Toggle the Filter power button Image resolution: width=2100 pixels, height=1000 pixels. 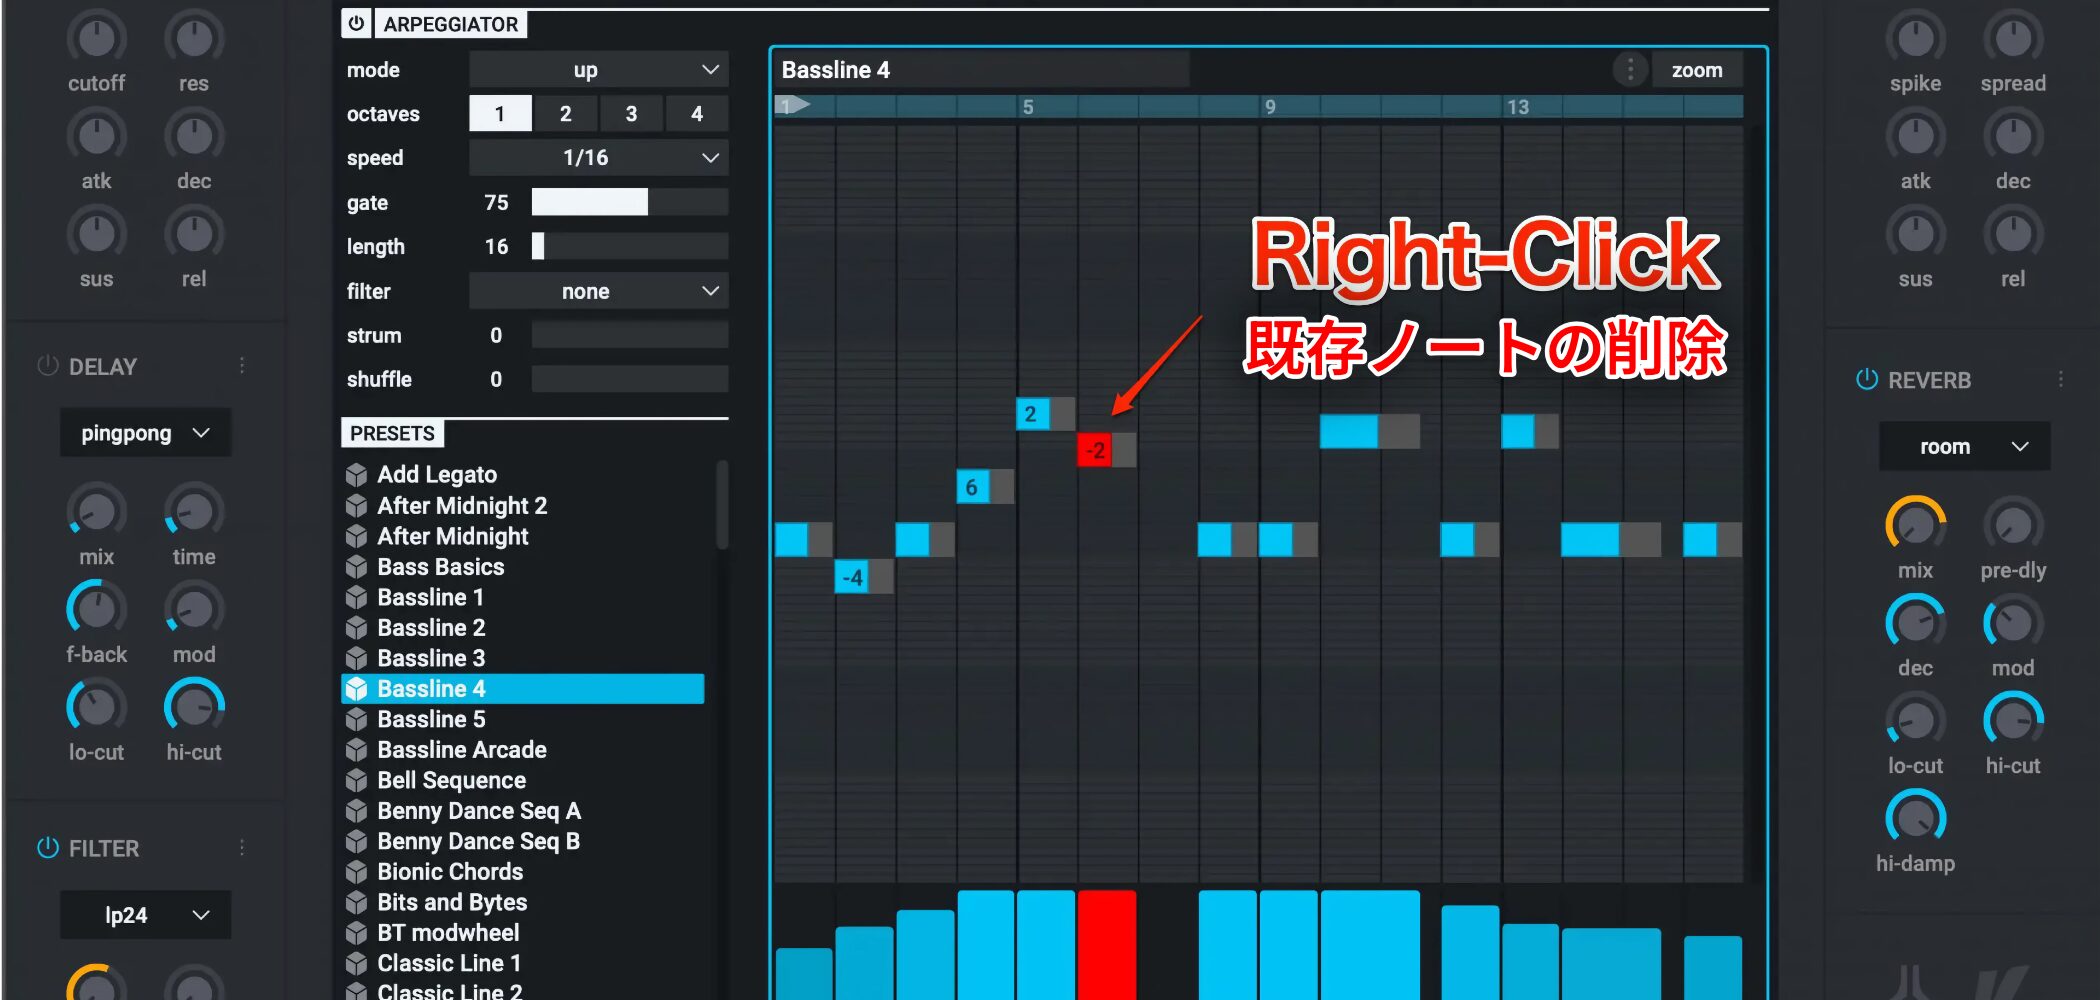pyautogui.click(x=47, y=848)
